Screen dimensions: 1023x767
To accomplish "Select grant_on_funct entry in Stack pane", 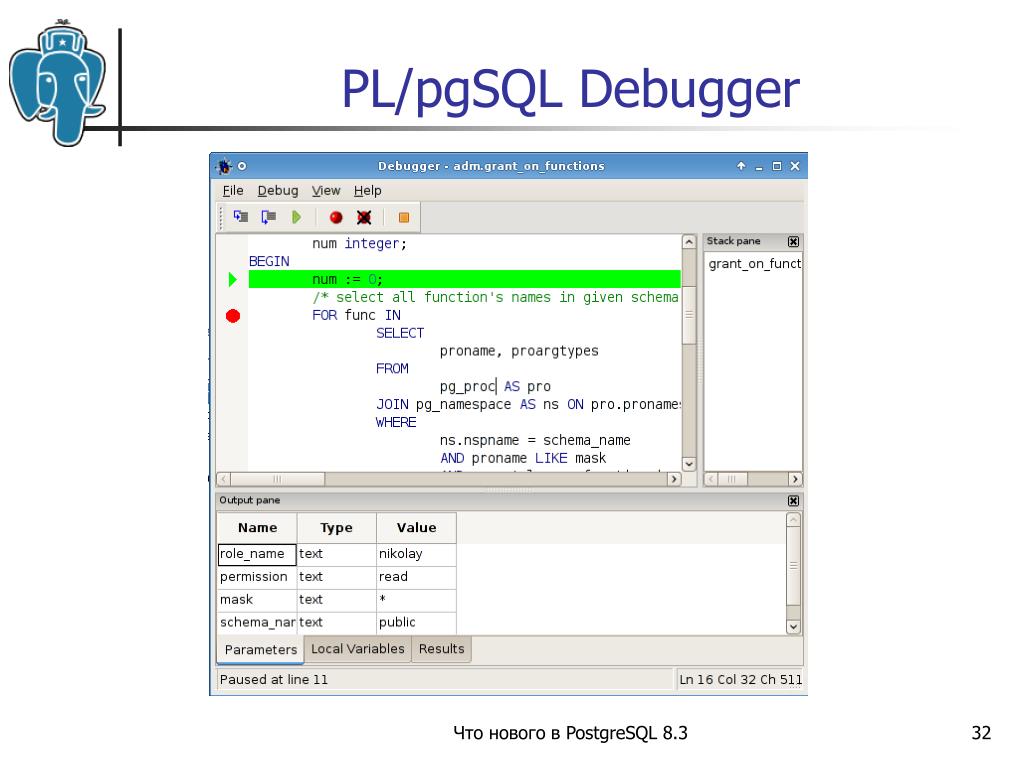I will point(754,263).
